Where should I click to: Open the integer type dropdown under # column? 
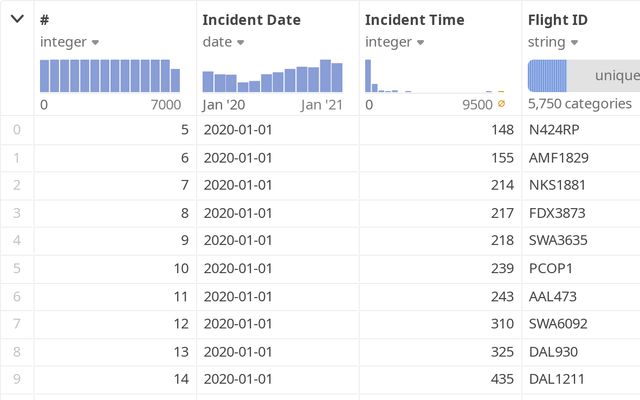(x=95, y=42)
